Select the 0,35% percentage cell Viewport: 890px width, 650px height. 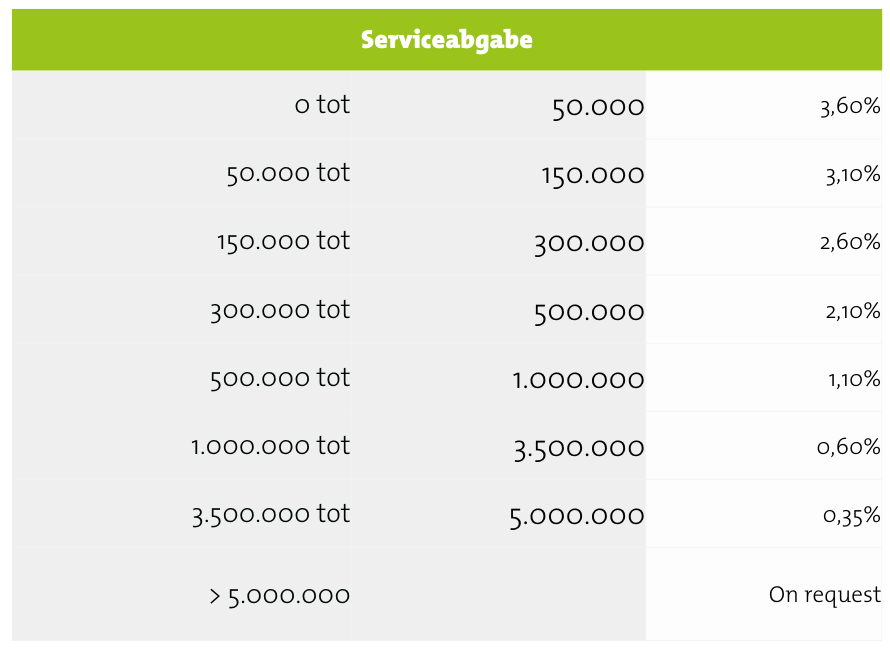pyautogui.click(x=763, y=514)
